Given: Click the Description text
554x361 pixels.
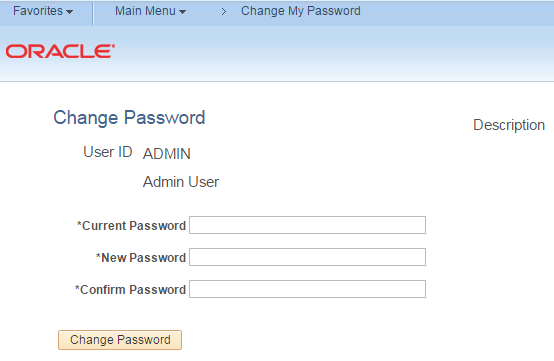Looking at the screenshot, I should pyautogui.click(x=509, y=125).
